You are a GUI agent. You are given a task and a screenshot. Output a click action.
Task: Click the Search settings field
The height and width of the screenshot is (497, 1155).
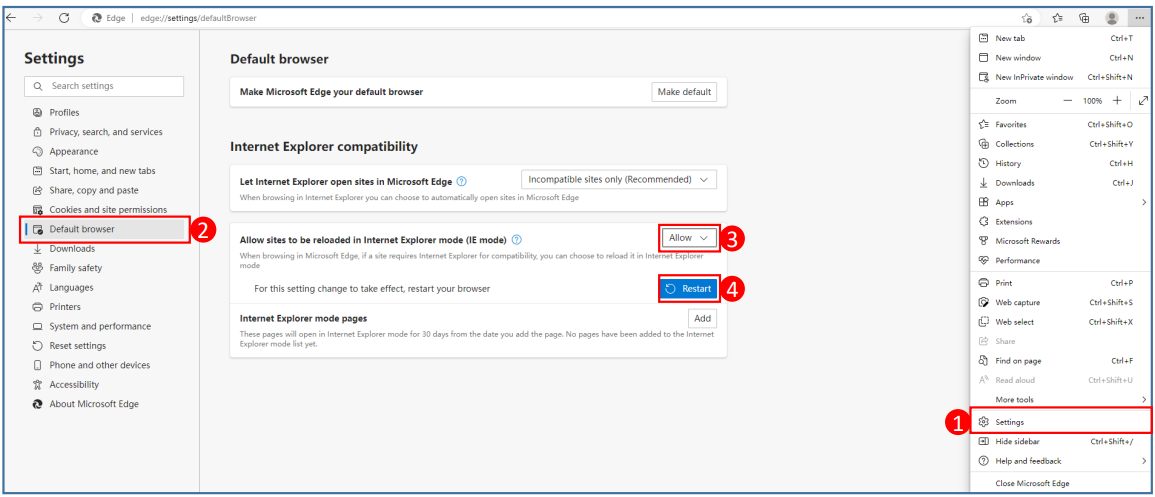coord(104,86)
